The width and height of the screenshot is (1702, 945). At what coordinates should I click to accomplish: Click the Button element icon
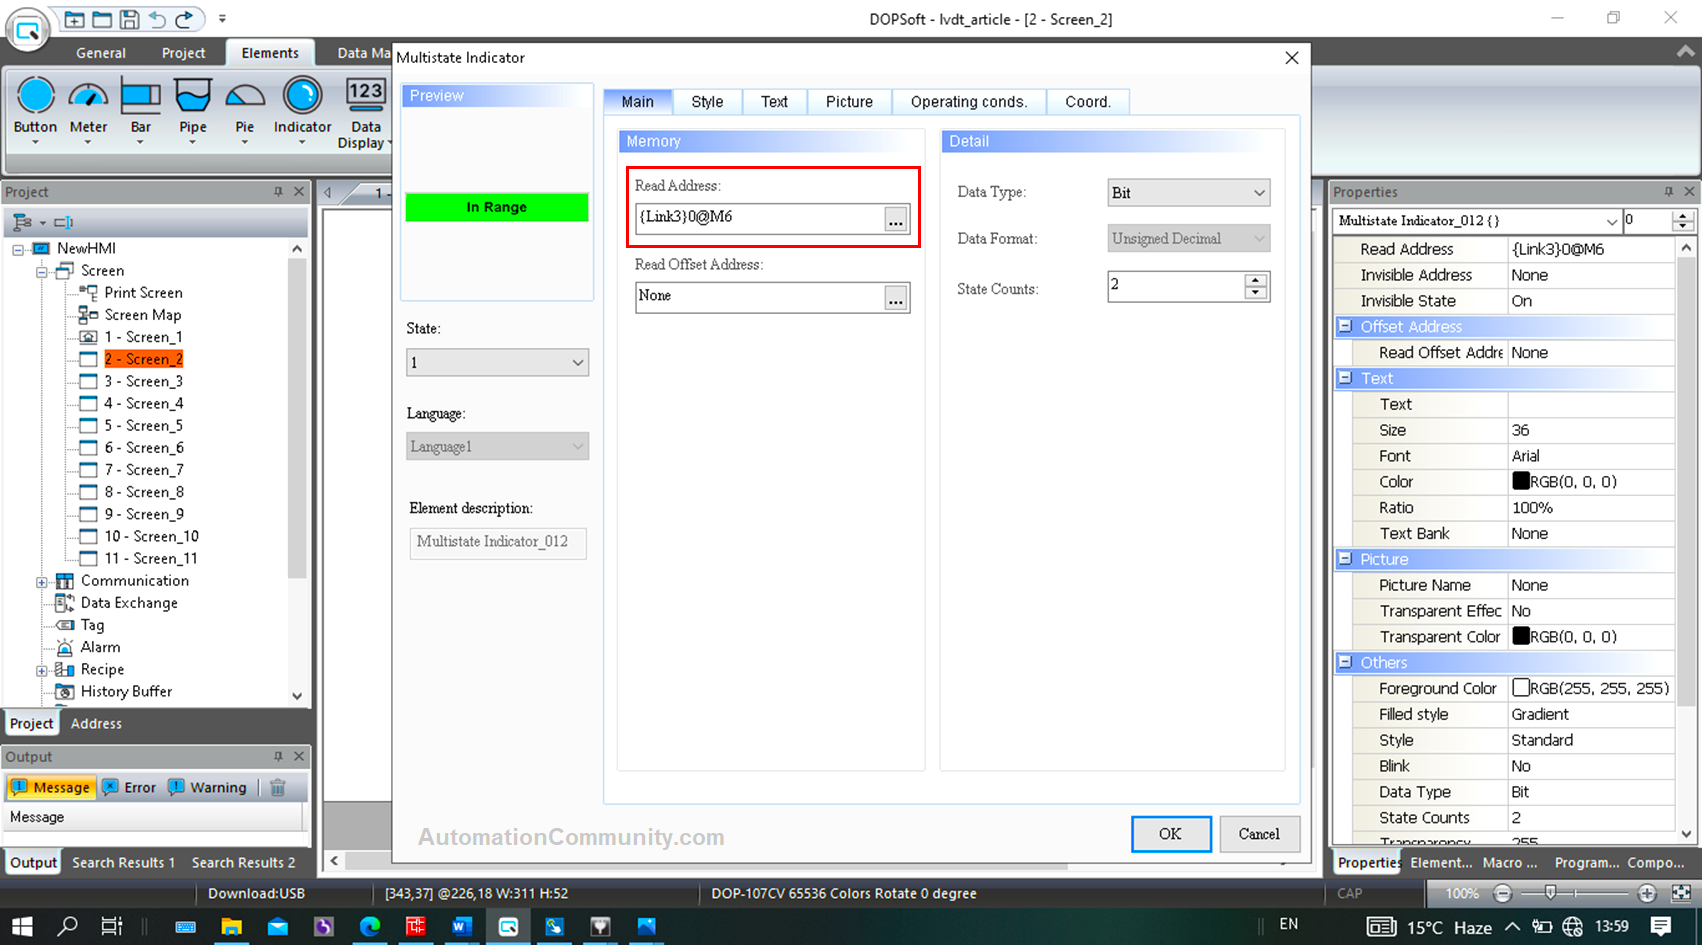(x=35, y=97)
